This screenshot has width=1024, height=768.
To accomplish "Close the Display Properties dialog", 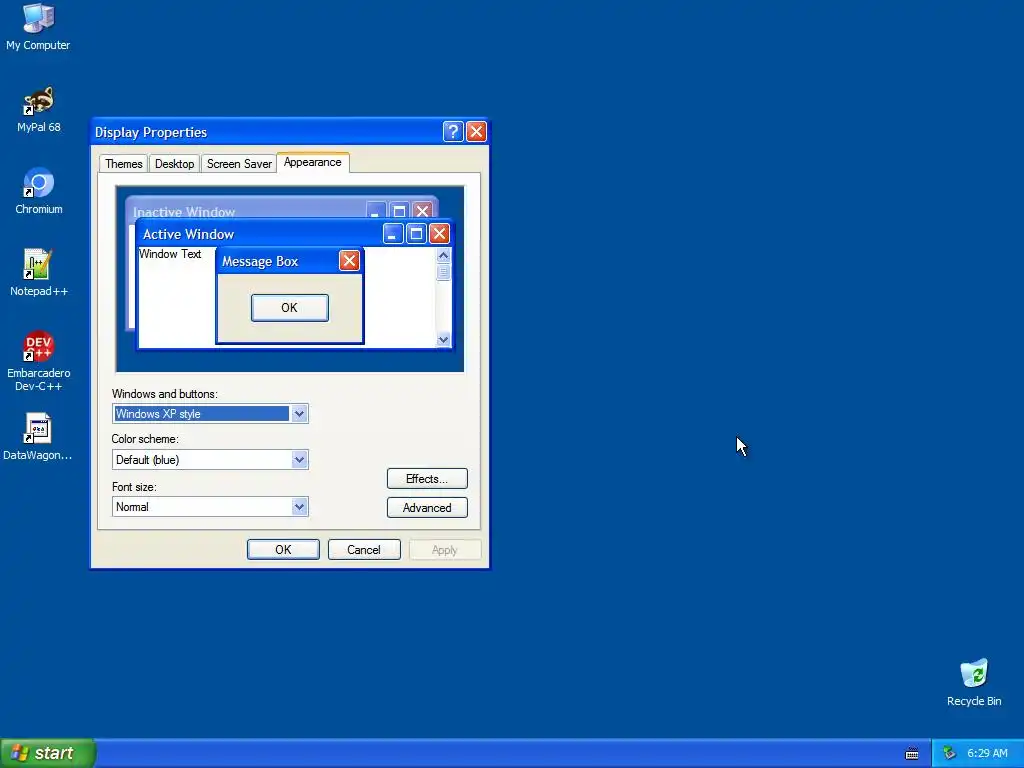I will [476, 131].
